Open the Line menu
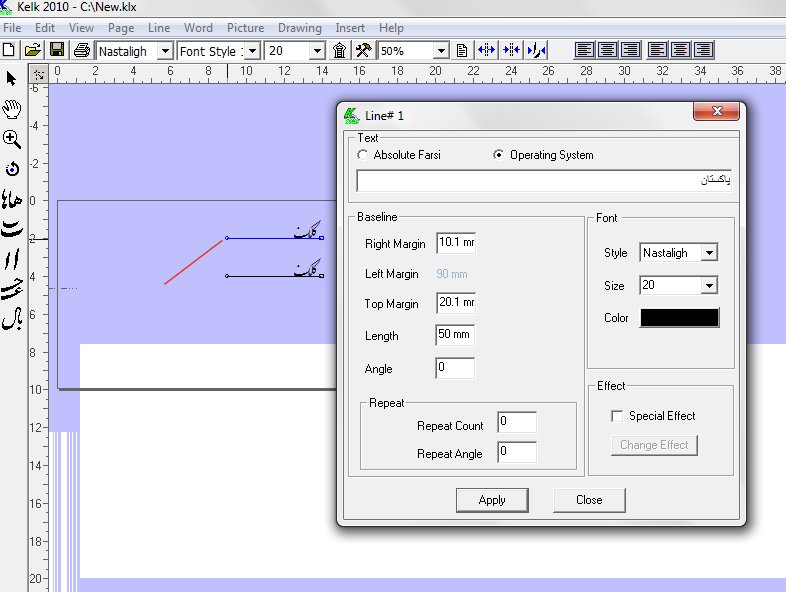The height and width of the screenshot is (592, 786). pyautogui.click(x=159, y=28)
